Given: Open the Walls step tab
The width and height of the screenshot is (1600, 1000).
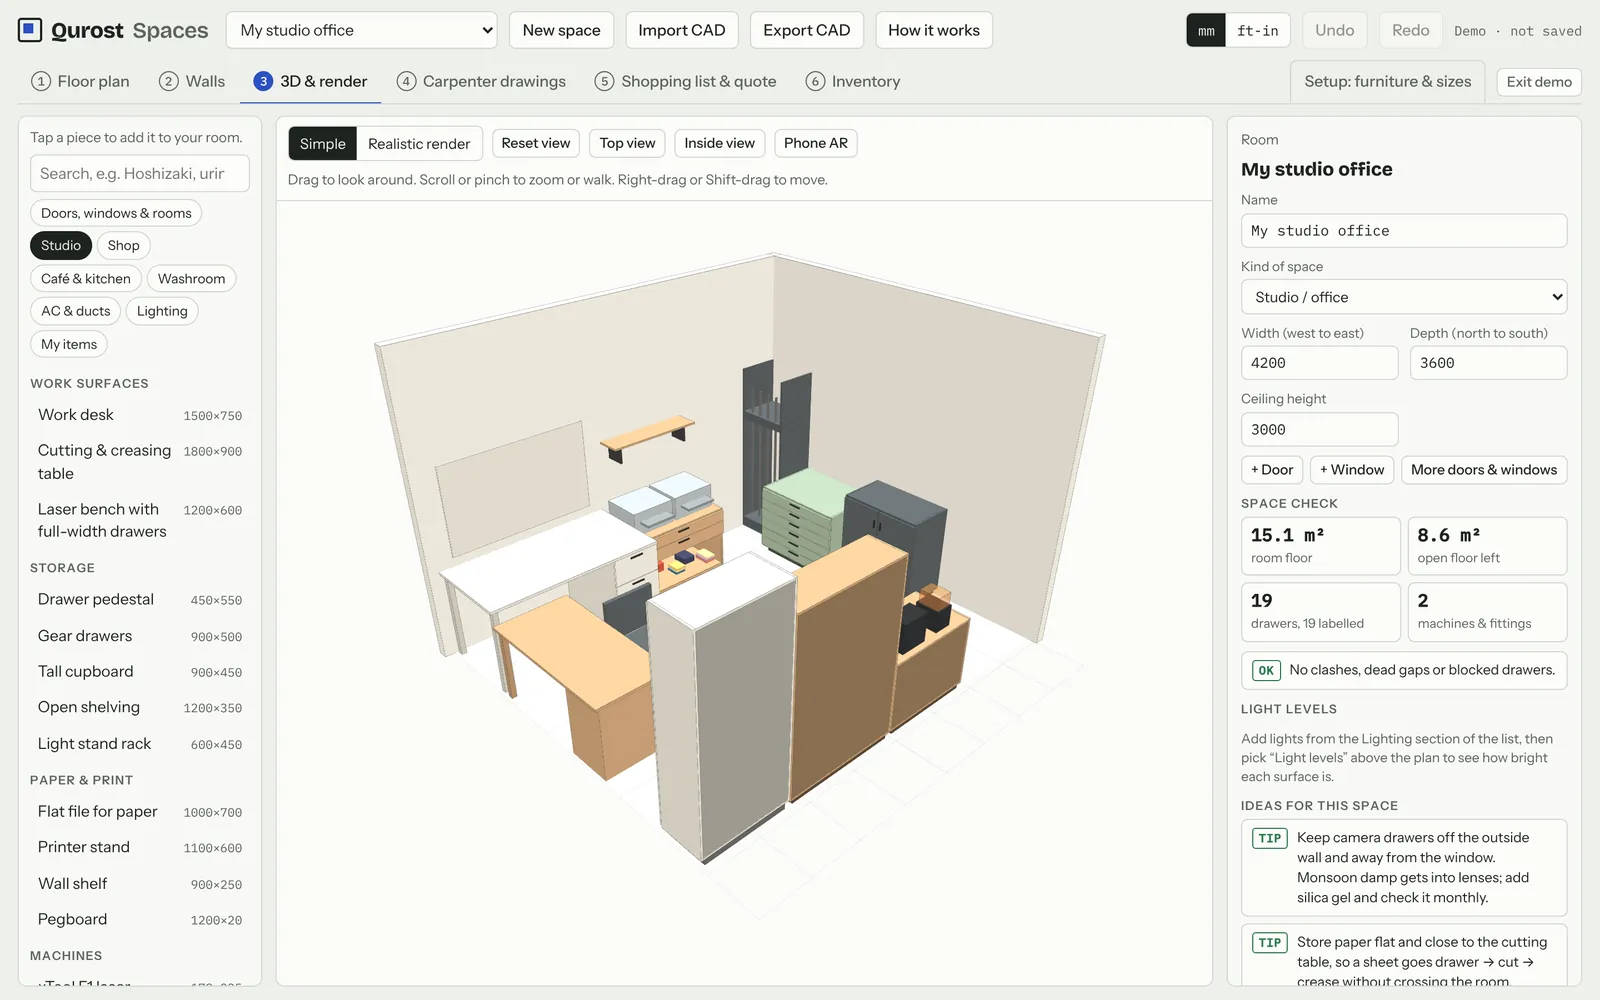Looking at the screenshot, I should pos(192,81).
